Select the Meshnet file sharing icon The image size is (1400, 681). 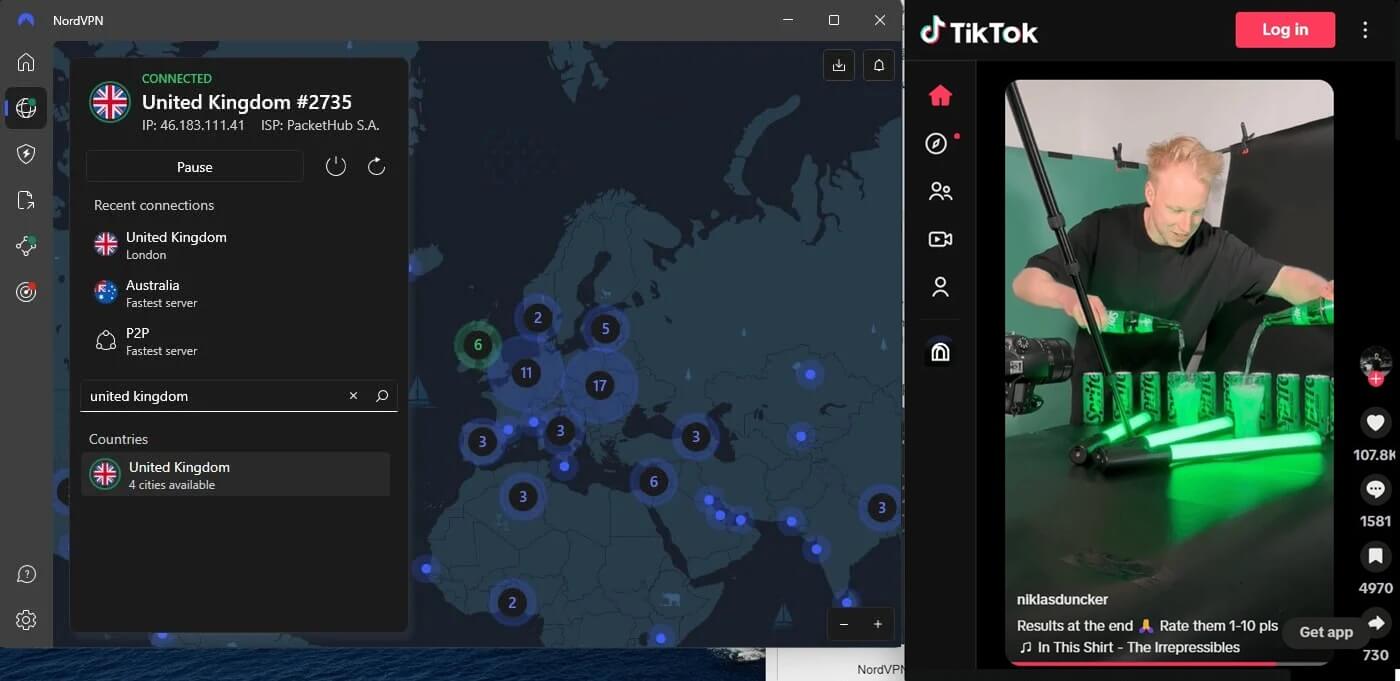pyautogui.click(x=25, y=199)
